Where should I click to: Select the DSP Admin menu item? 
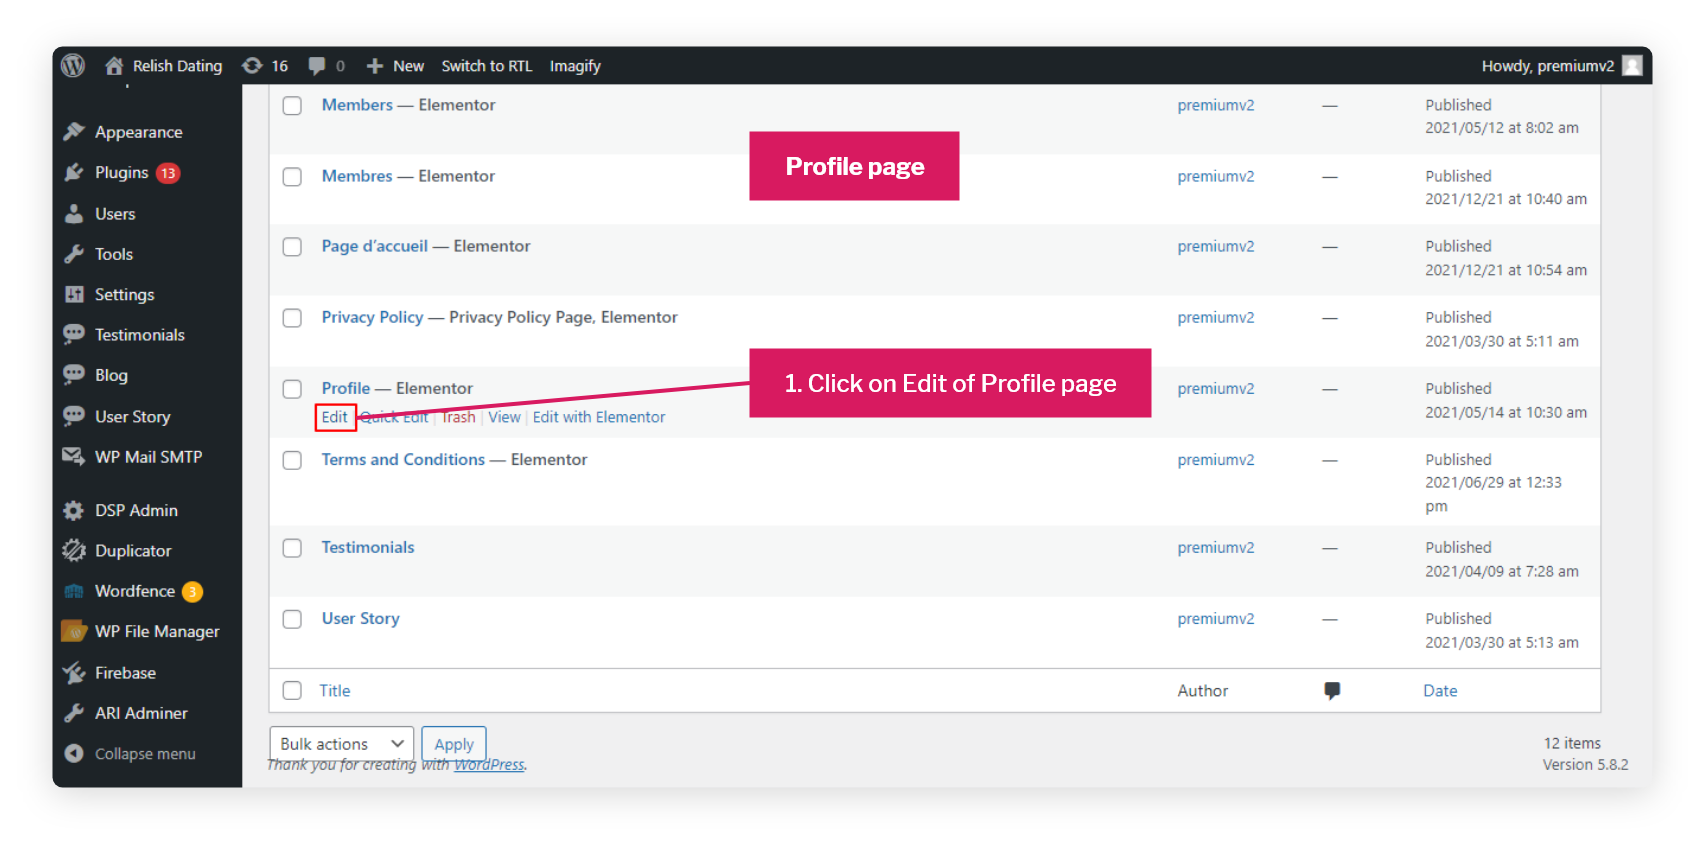pos(136,510)
